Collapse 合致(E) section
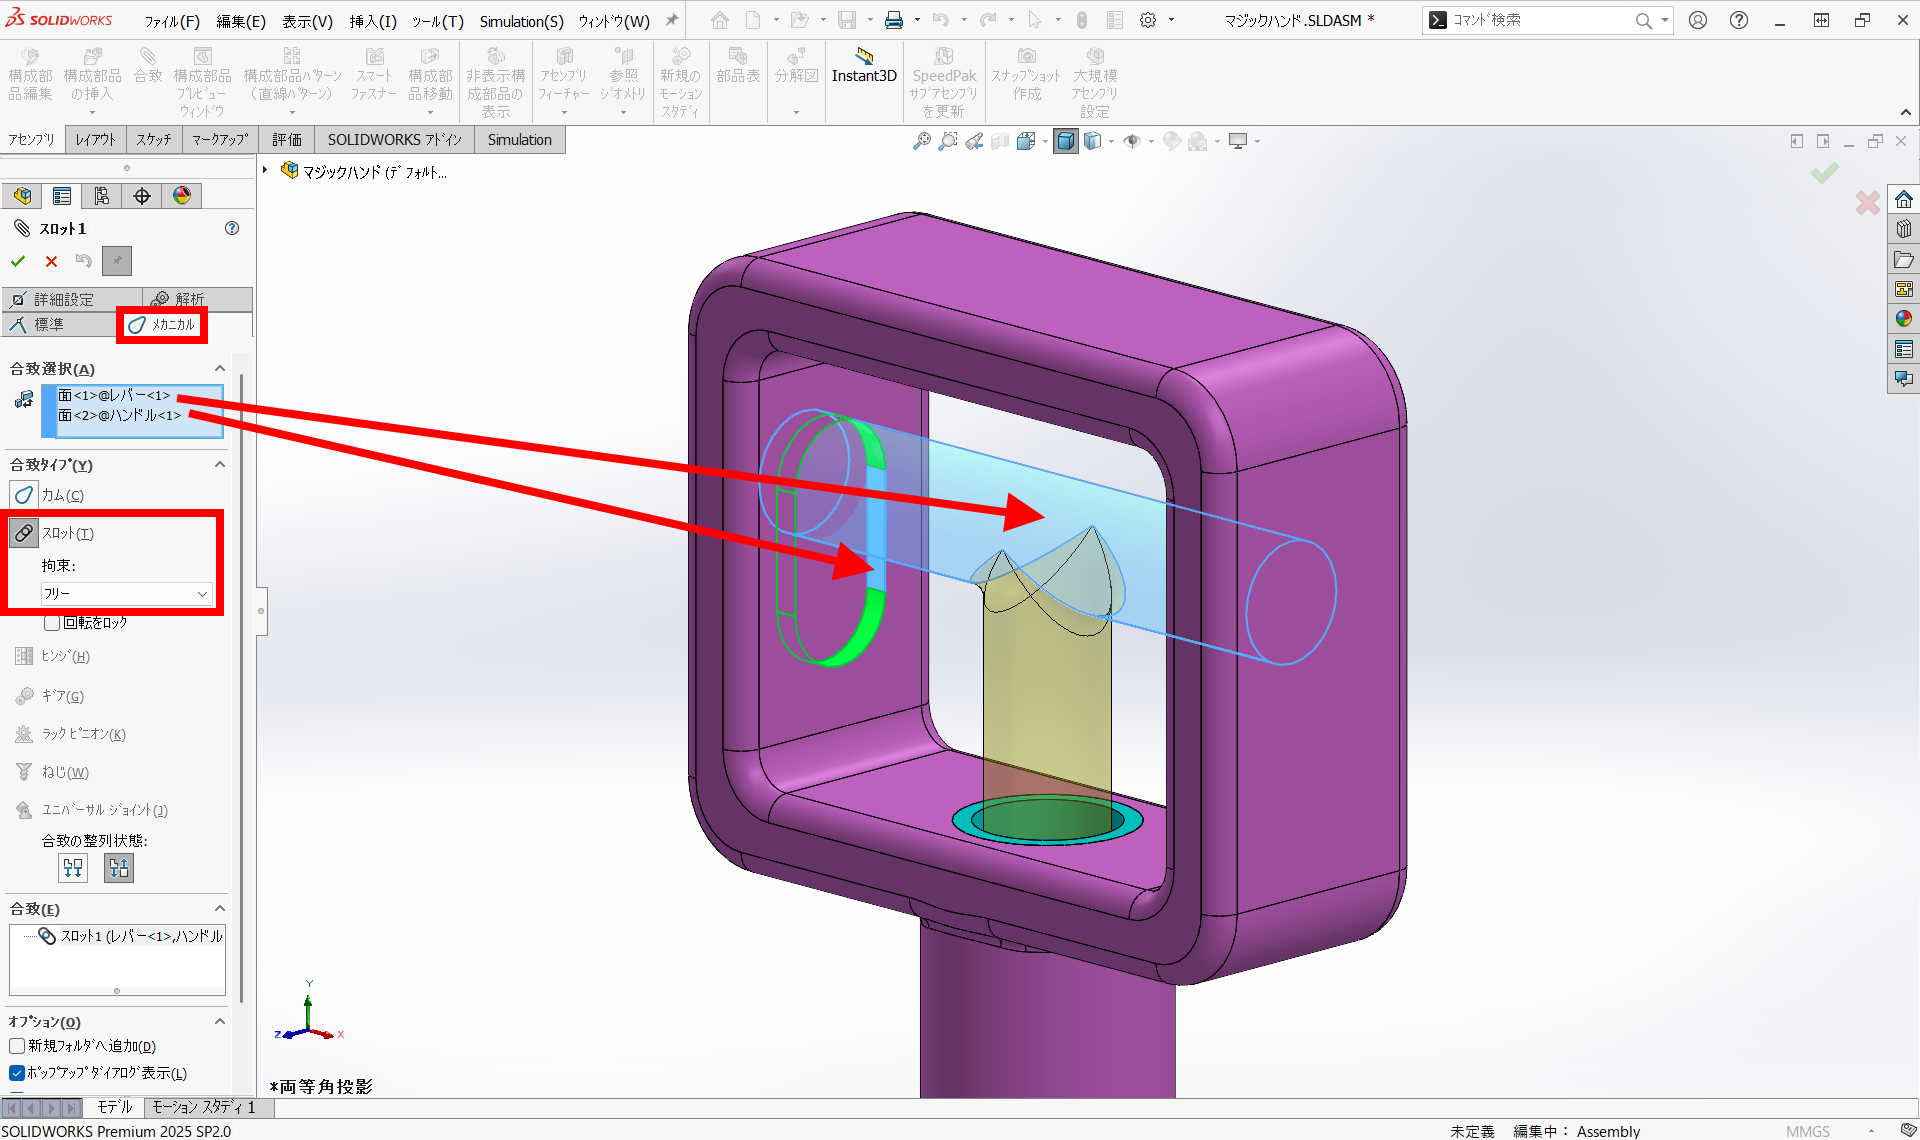Screen dimensions: 1920x1140 [220, 909]
